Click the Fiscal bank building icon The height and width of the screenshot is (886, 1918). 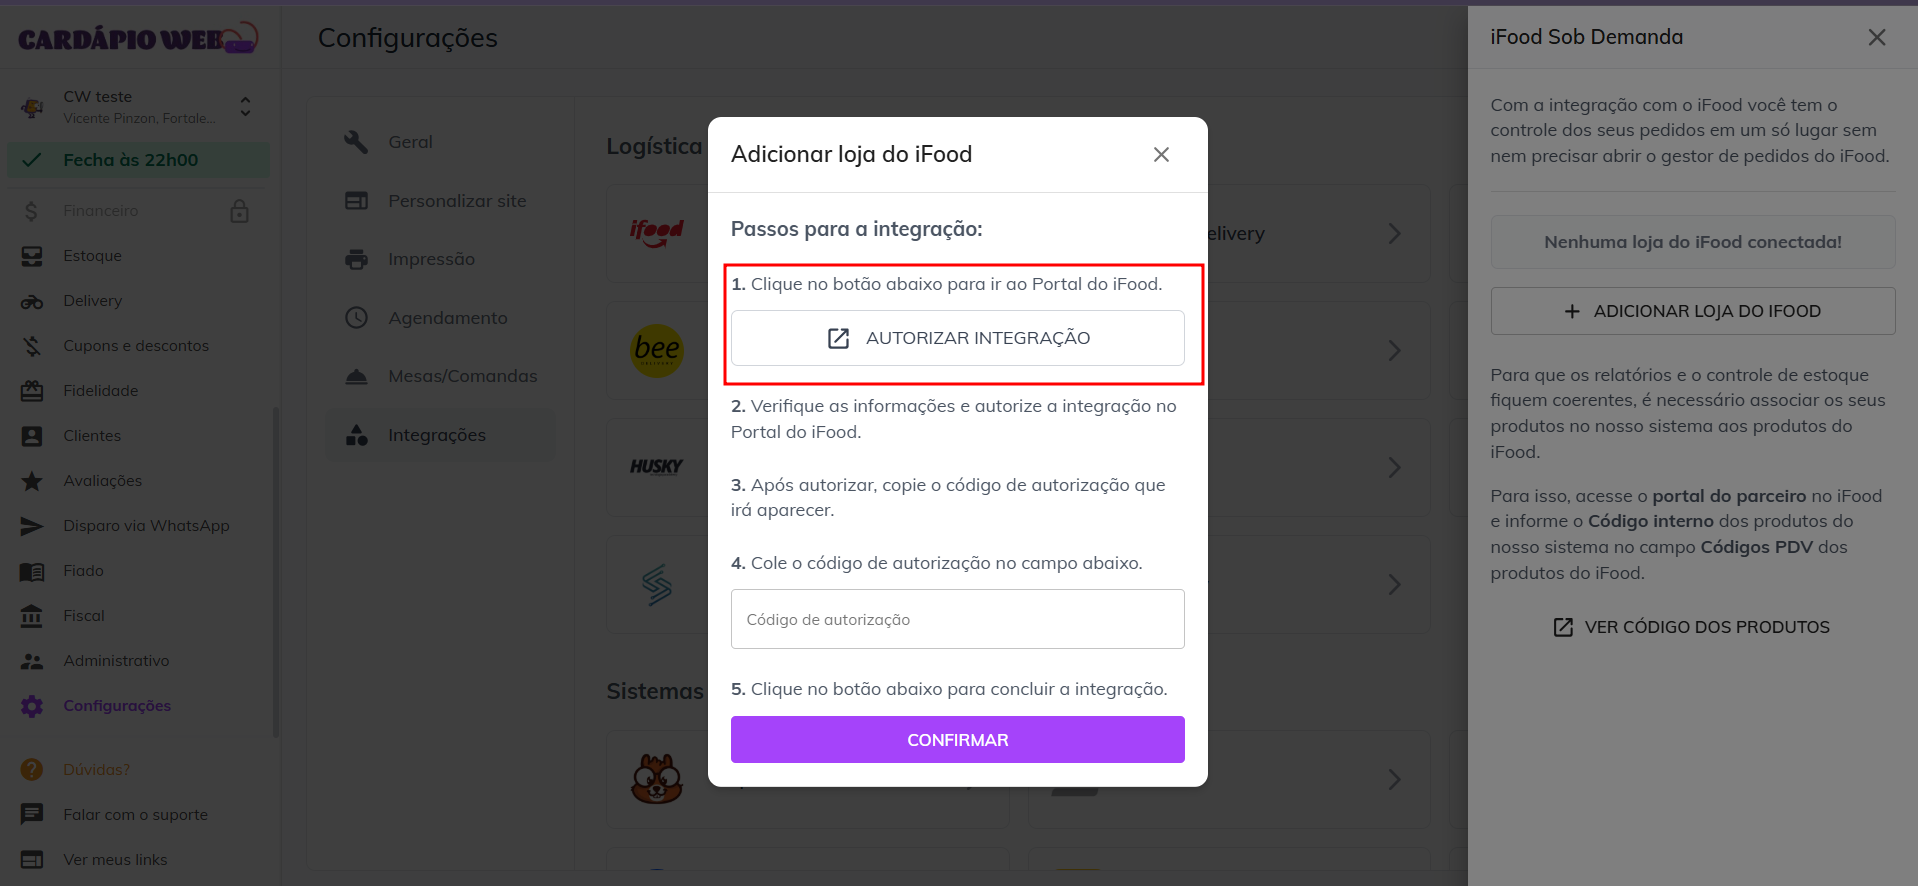coord(32,616)
